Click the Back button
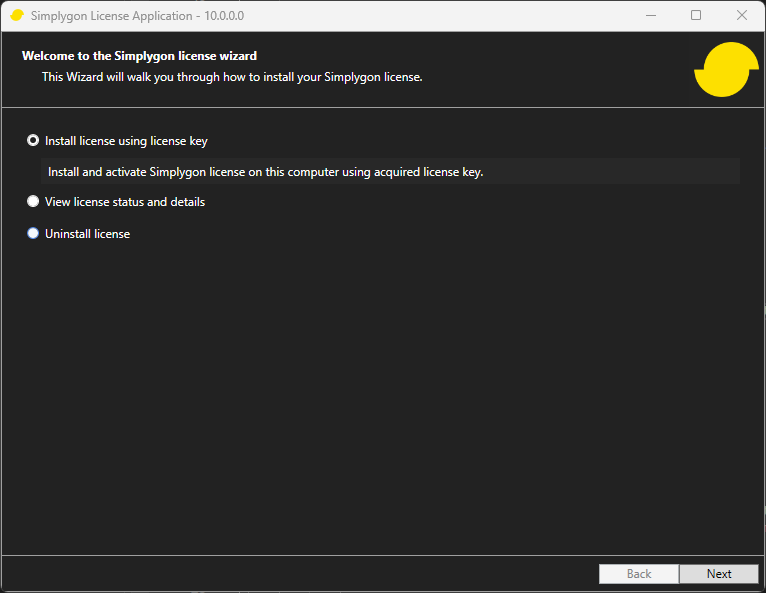This screenshot has width=766, height=593. pyautogui.click(x=638, y=574)
